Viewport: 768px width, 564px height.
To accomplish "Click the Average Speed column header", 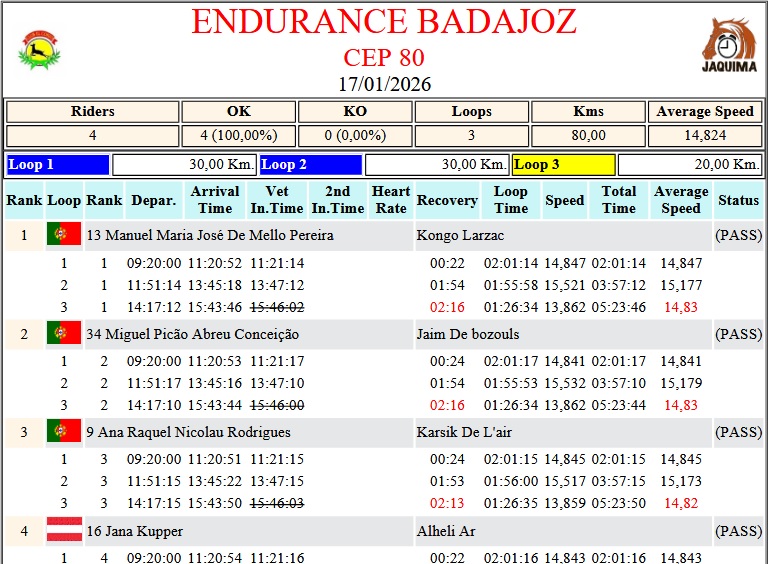I will point(680,200).
